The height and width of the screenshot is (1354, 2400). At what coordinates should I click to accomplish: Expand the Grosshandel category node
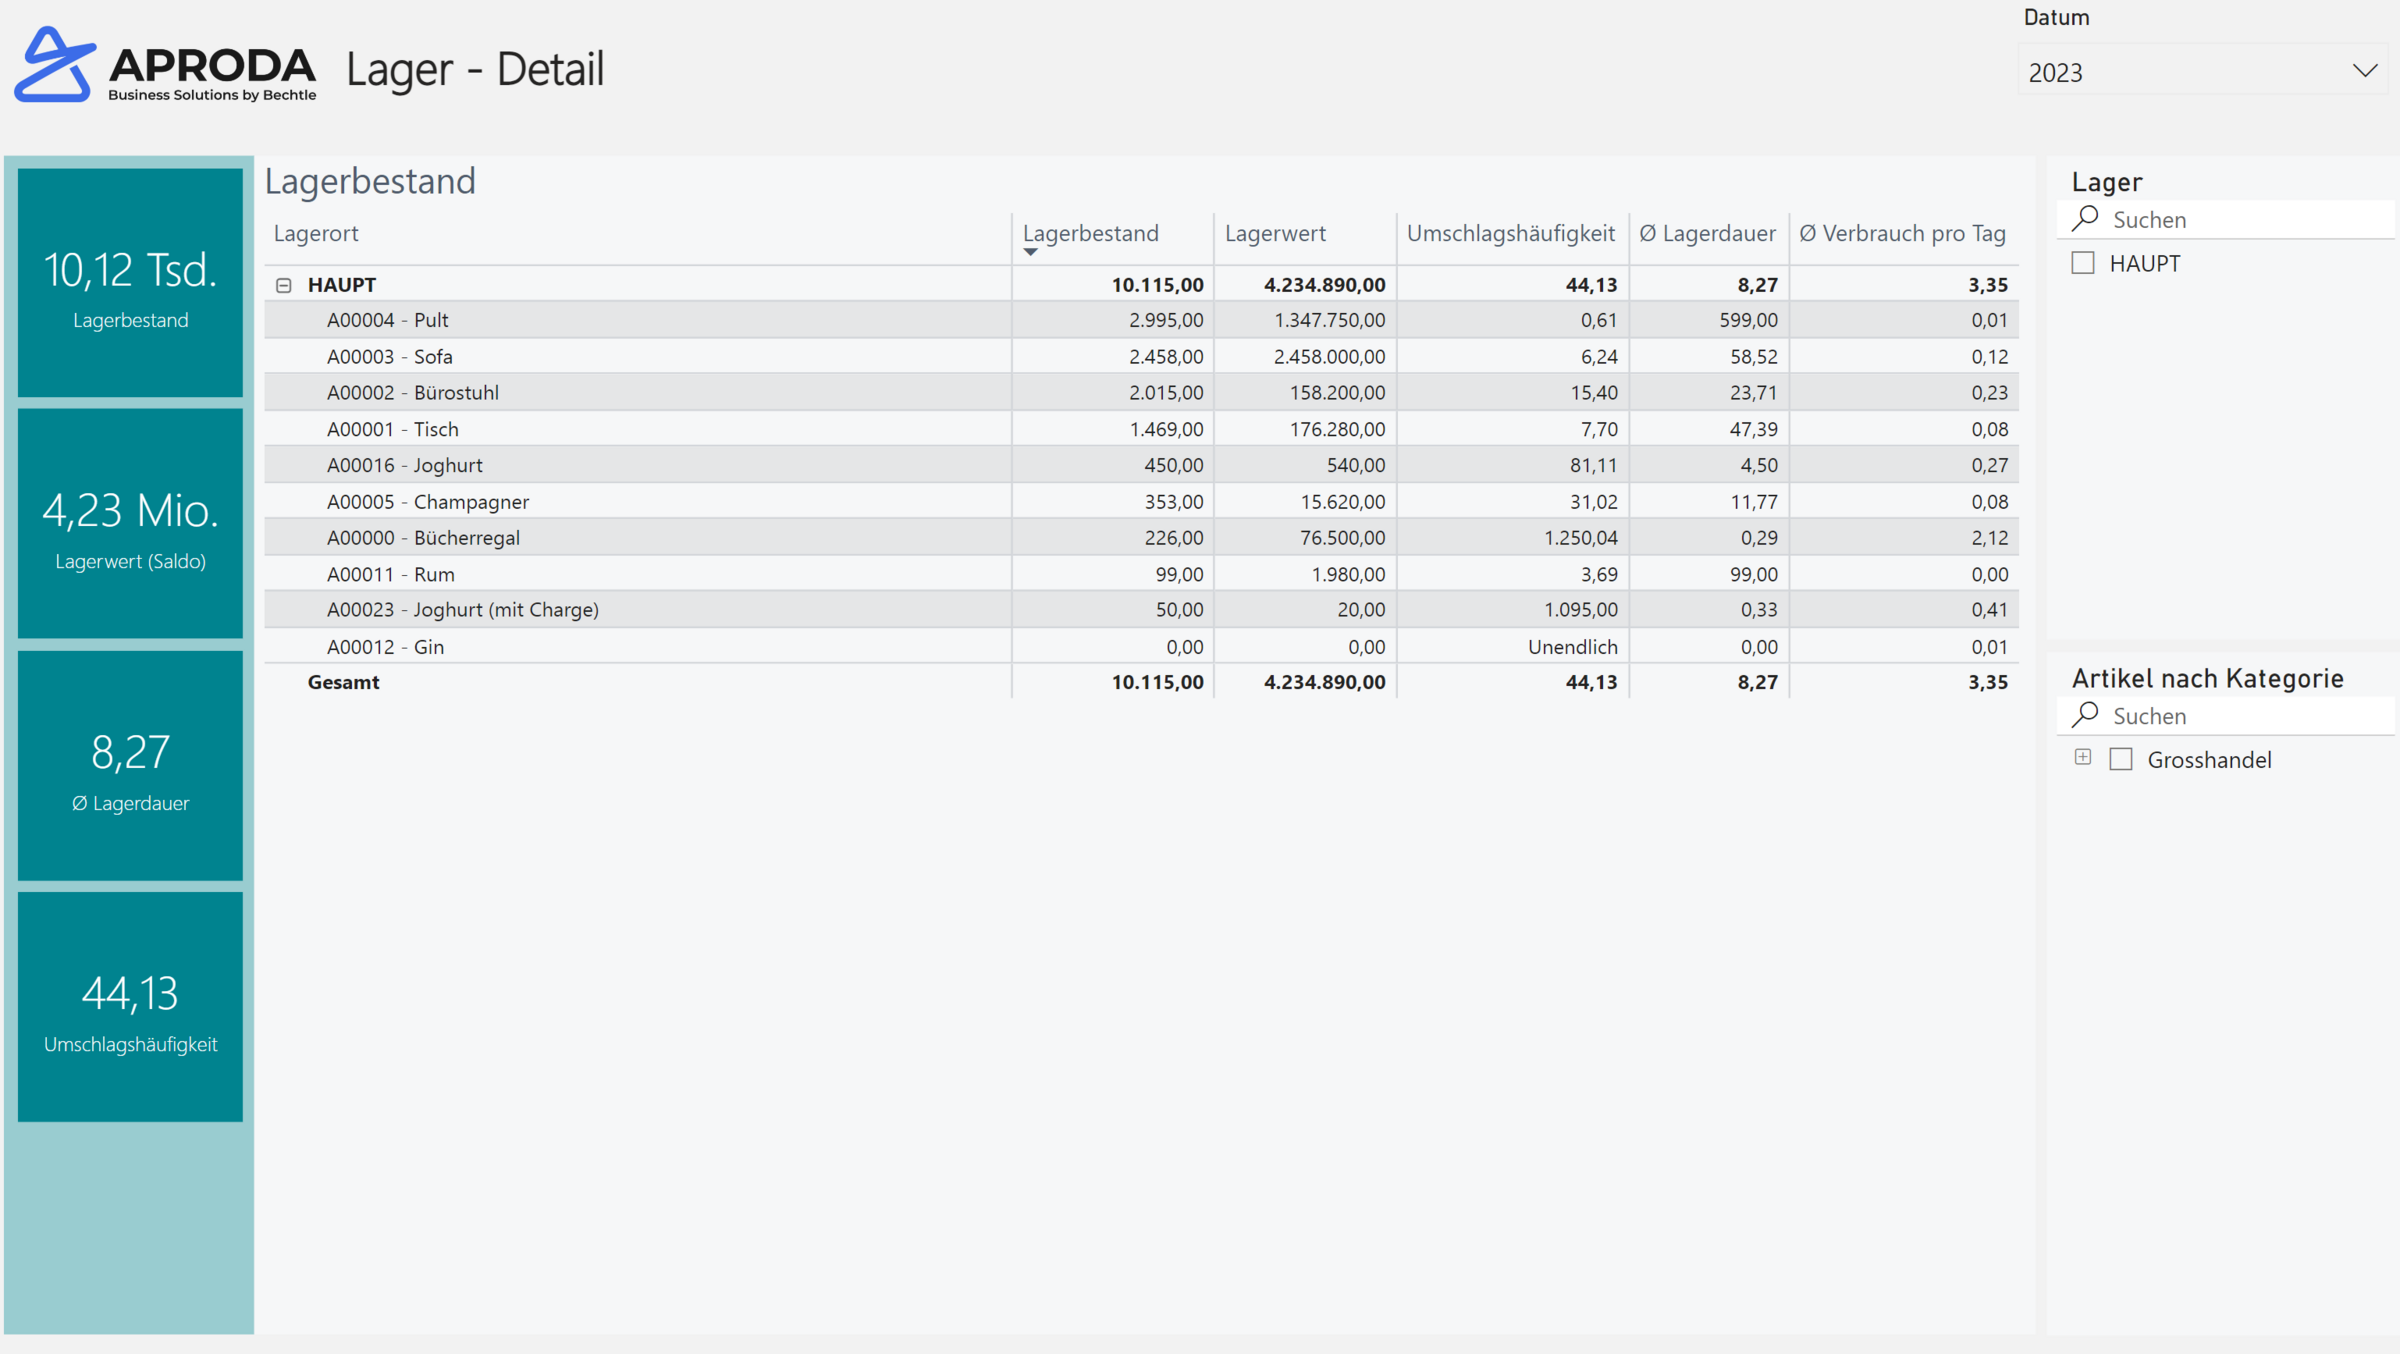(2083, 757)
